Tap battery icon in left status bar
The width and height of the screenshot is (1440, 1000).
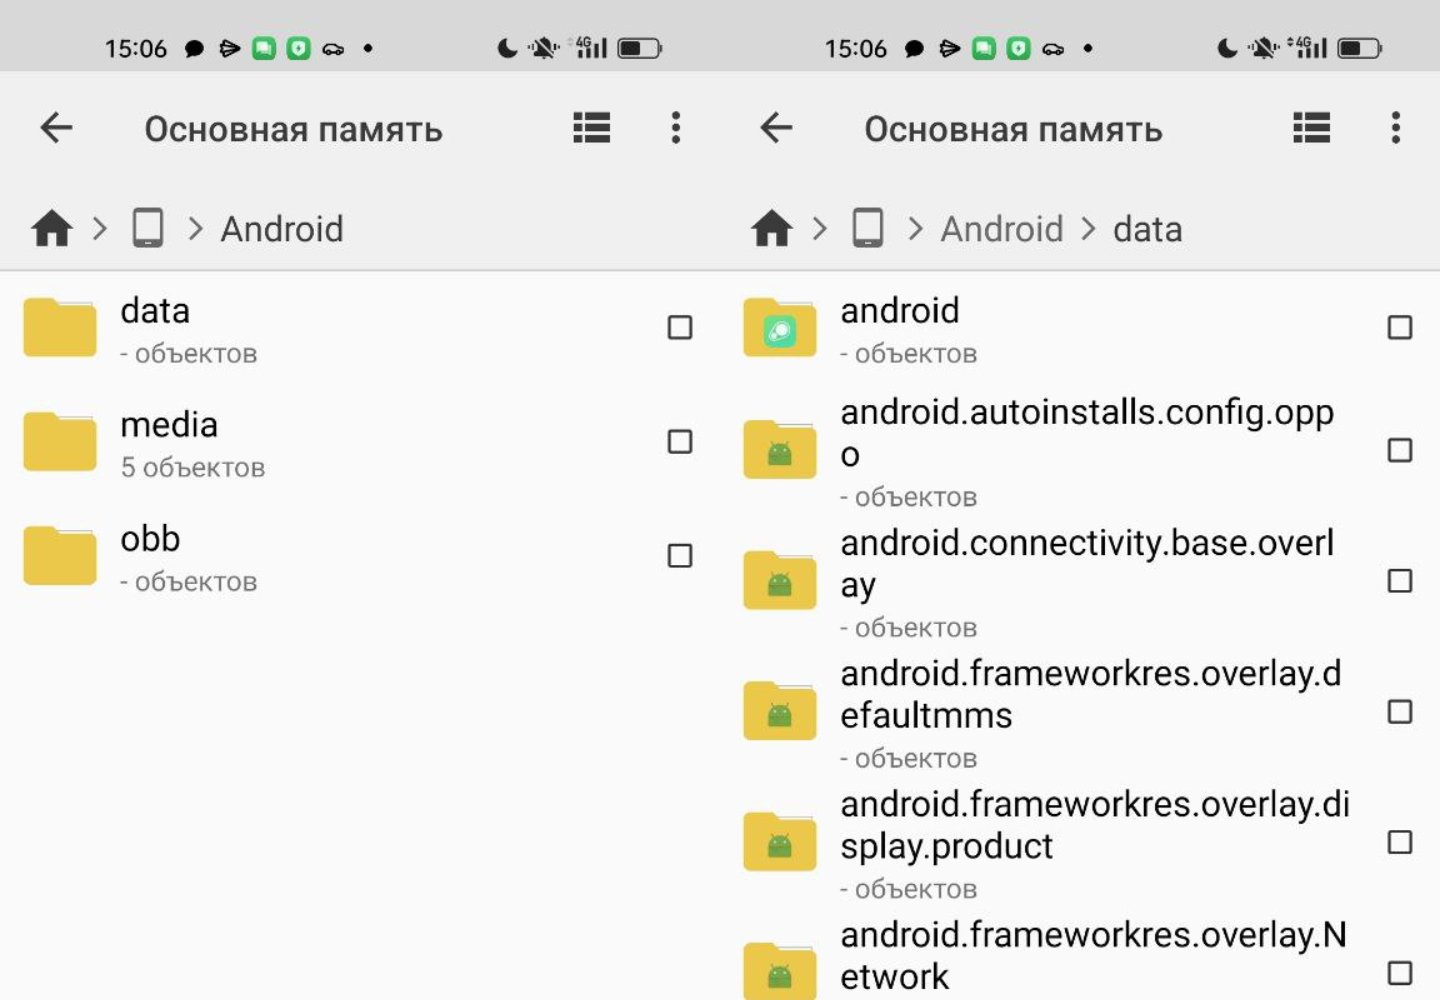pyautogui.click(x=639, y=48)
